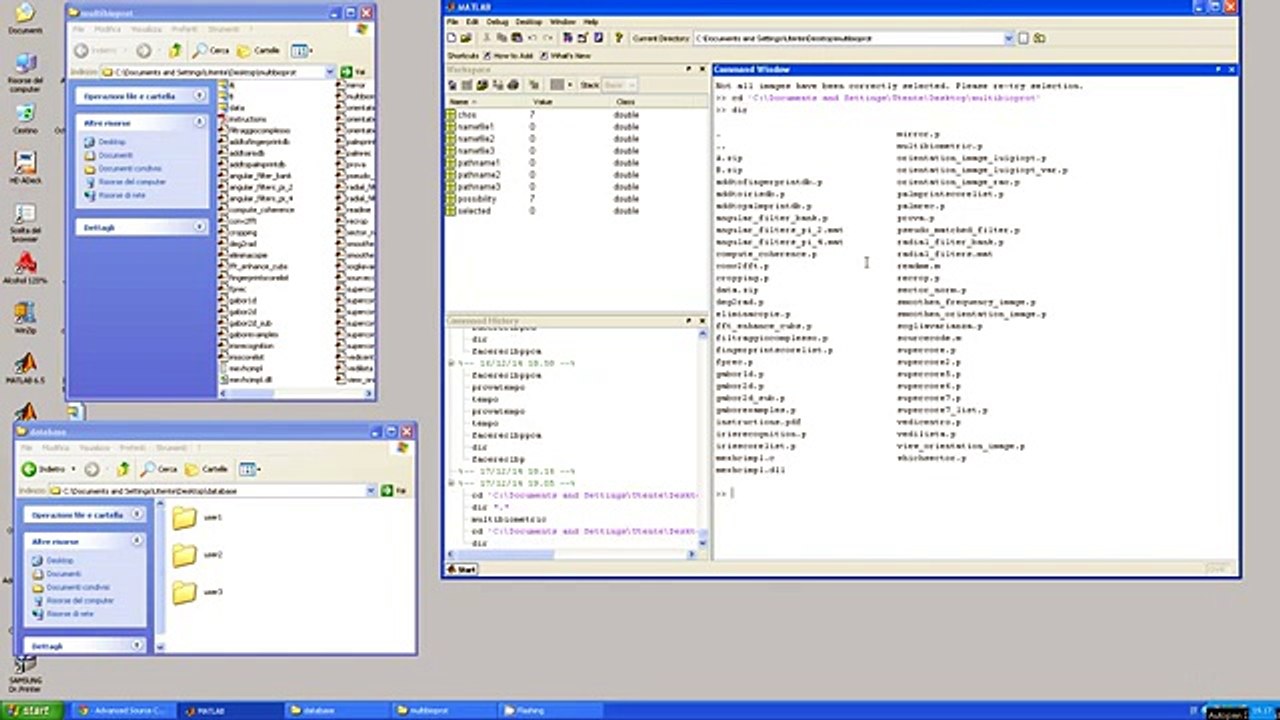Go up one directory level in MATLAB

click(x=1040, y=38)
